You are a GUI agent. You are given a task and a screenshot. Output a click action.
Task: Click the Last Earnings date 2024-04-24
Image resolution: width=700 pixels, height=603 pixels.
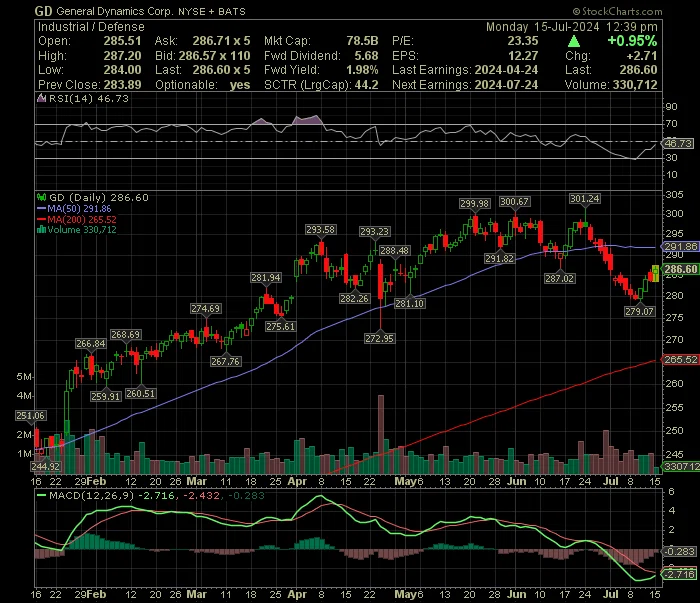pyautogui.click(x=506, y=70)
